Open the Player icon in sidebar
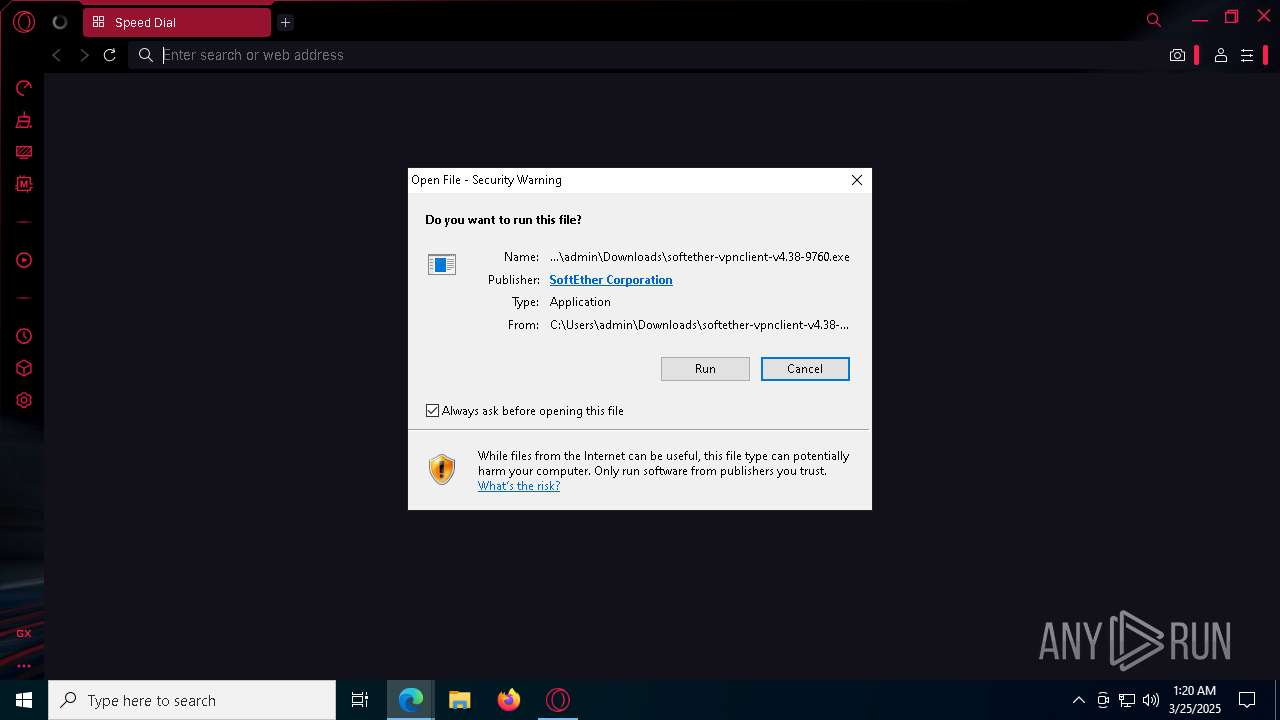The image size is (1280, 720). coord(24,260)
